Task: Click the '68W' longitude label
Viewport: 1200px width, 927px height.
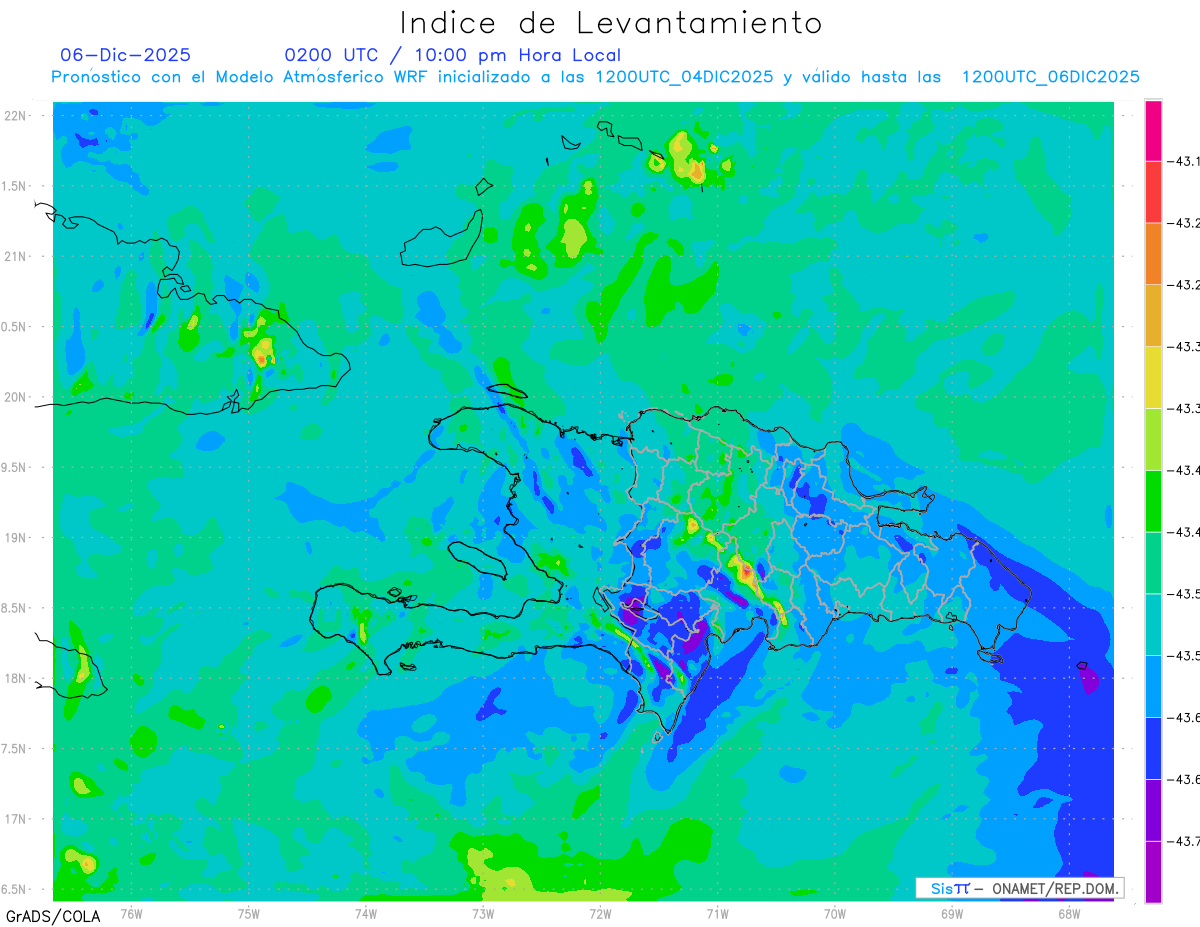Action: [1069, 912]
